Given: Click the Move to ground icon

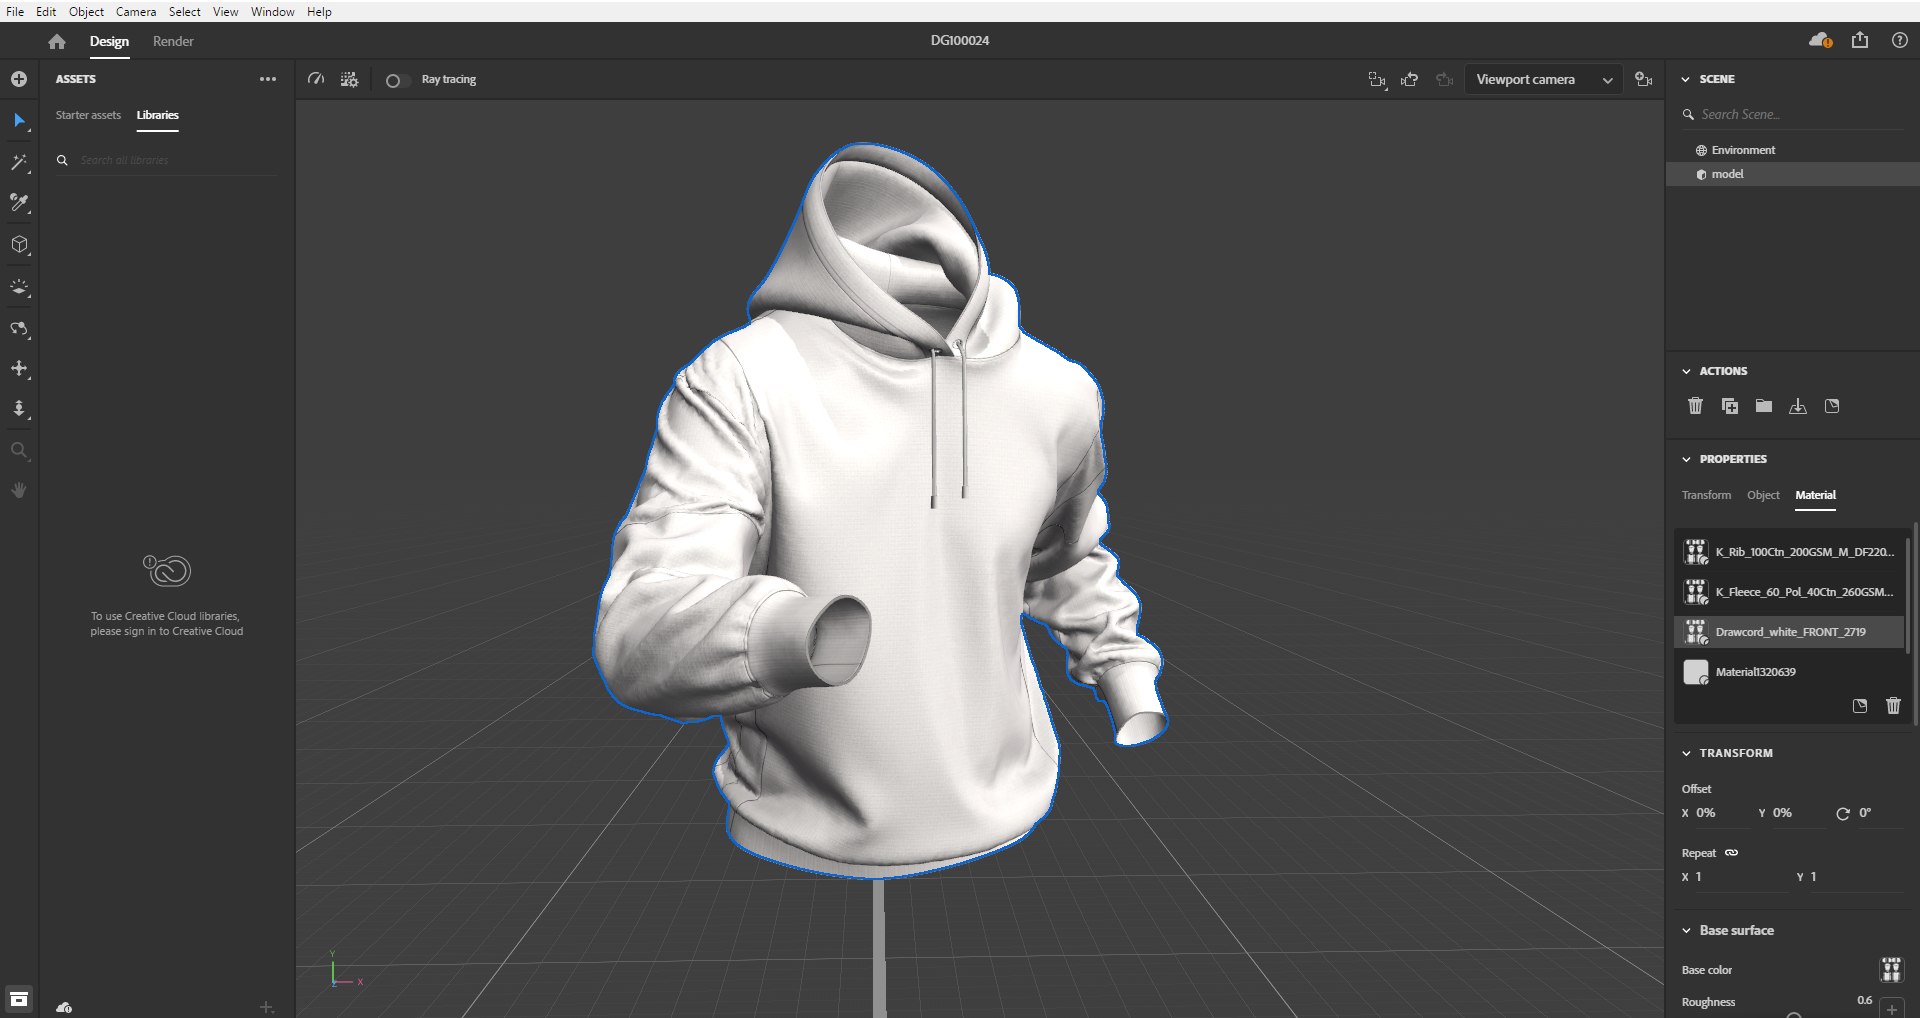Looking at the screenshot, I should click(1798, 406).
